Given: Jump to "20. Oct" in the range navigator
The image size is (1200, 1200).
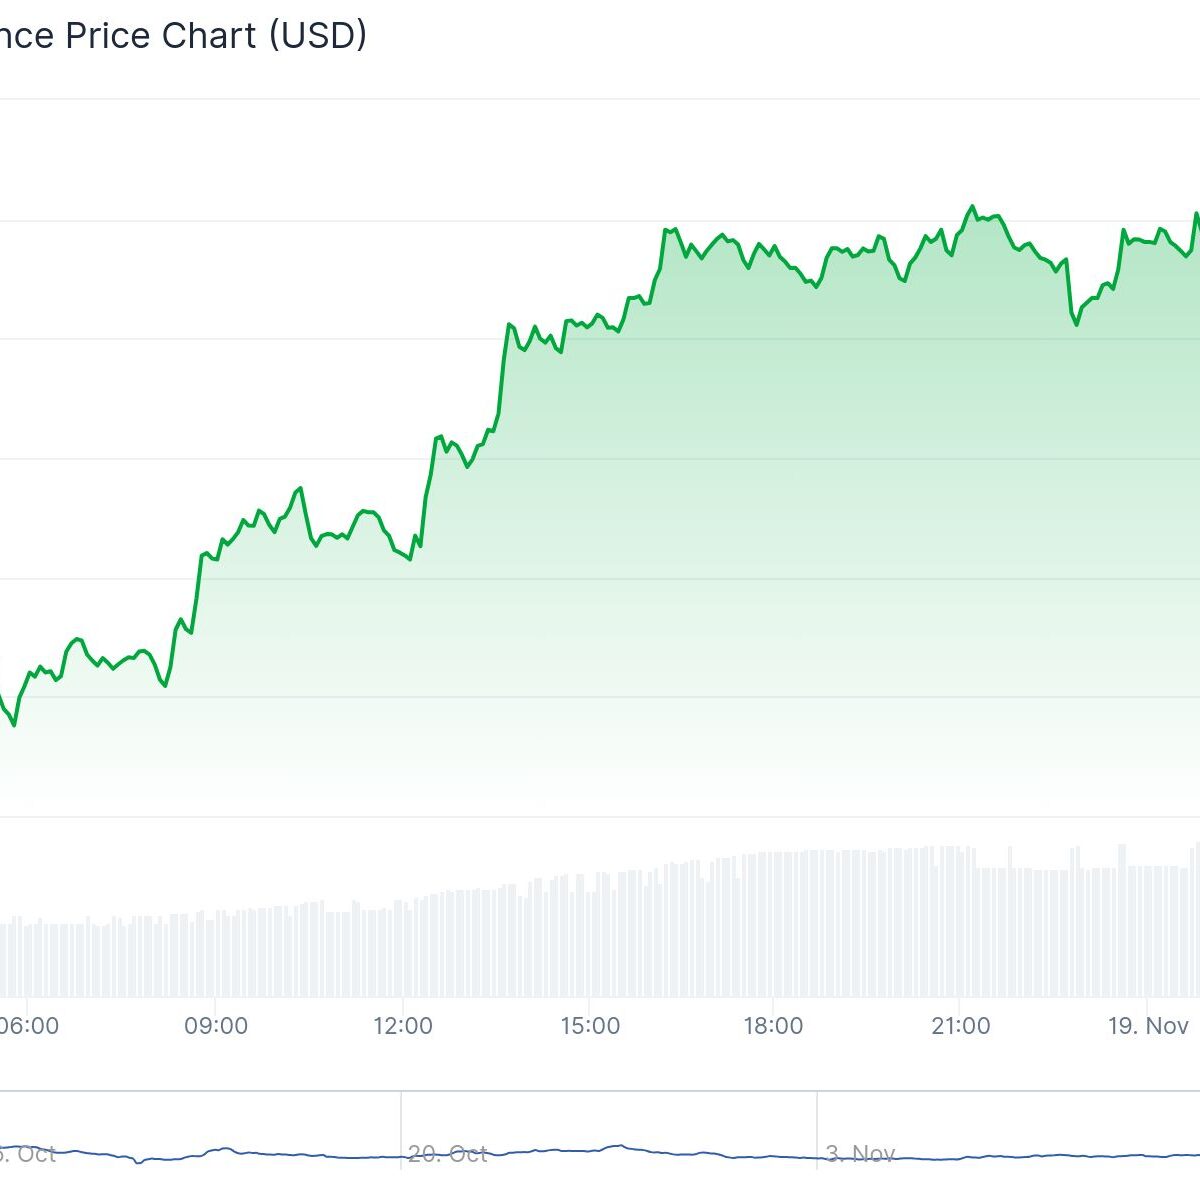Looking at the screenshot, I should [x=448, y=1153].
